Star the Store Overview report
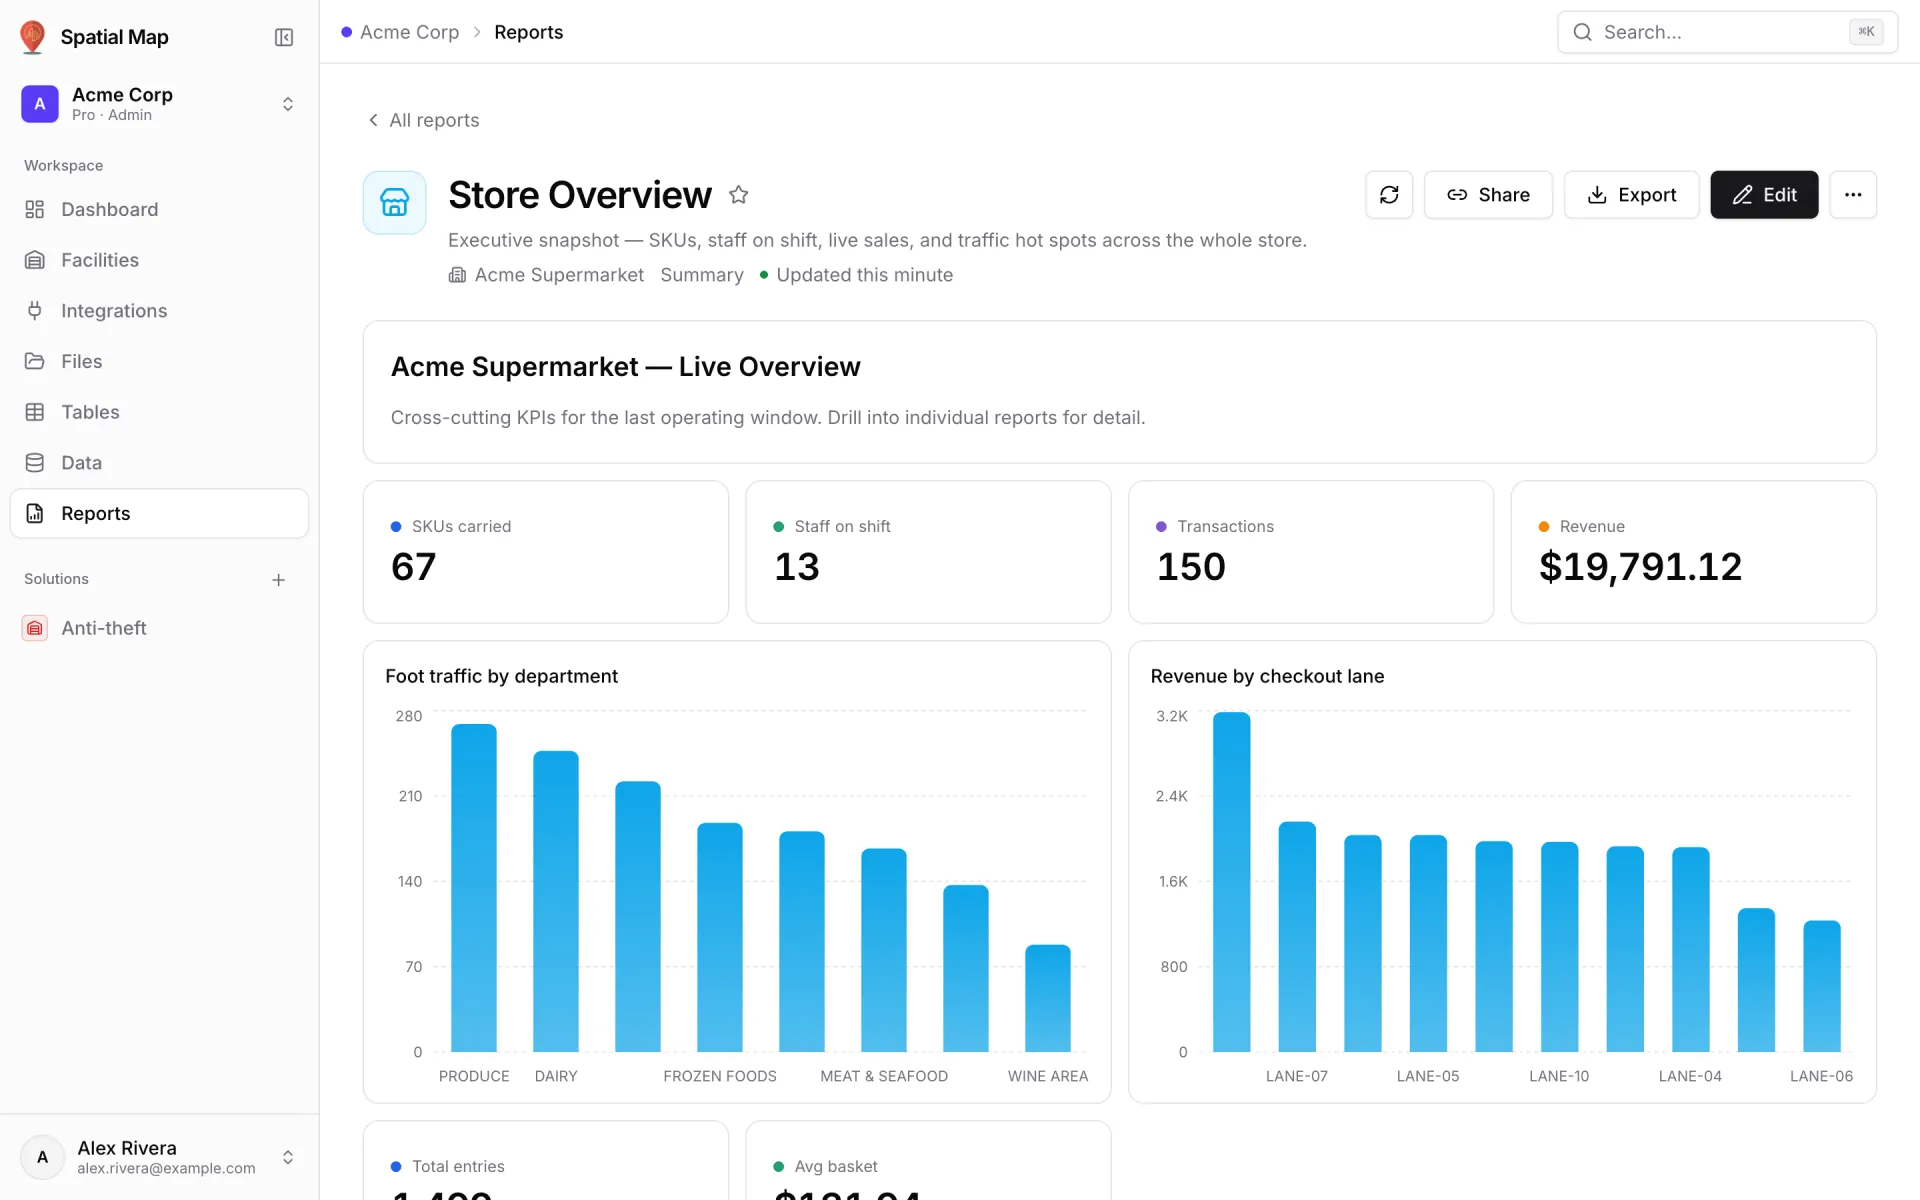 pos(739,195)
